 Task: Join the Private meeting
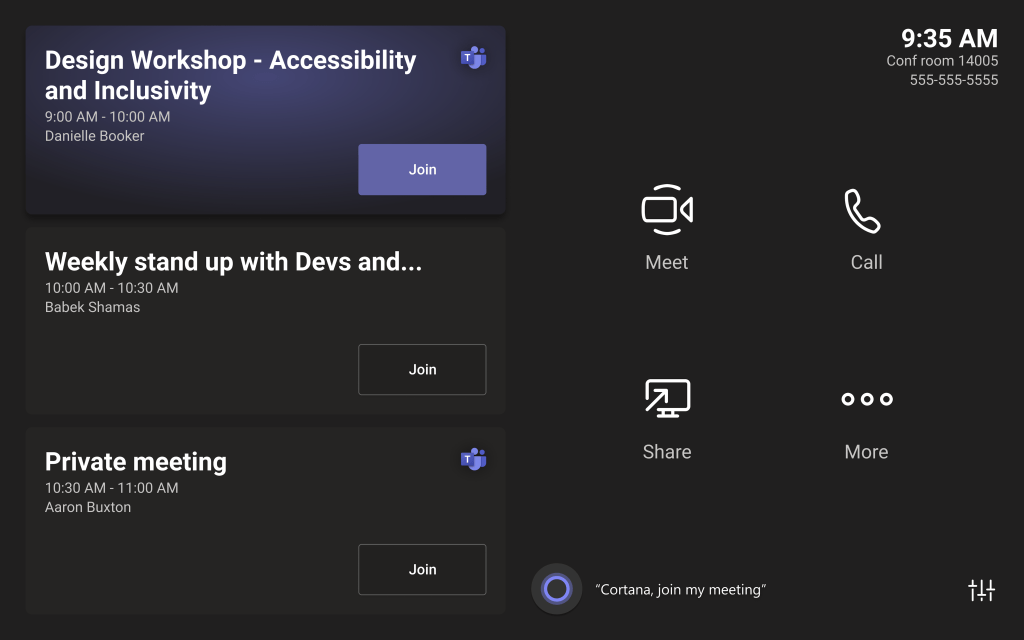pos(422,570)
